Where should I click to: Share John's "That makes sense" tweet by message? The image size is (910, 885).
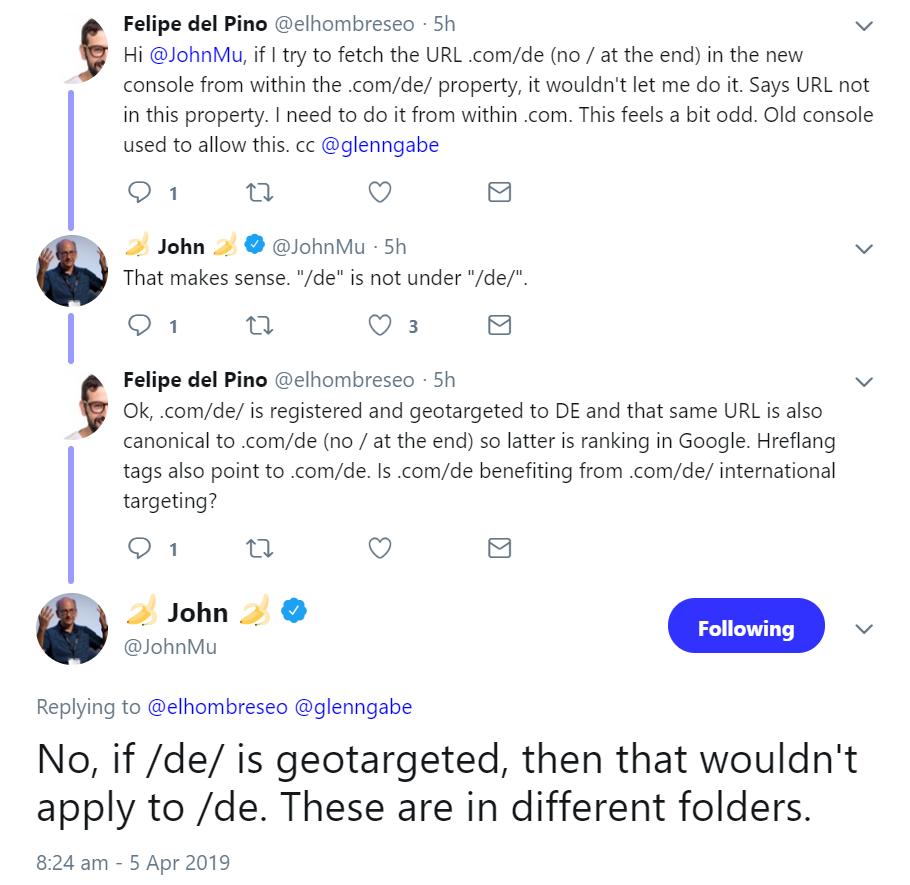pos(499,325)
